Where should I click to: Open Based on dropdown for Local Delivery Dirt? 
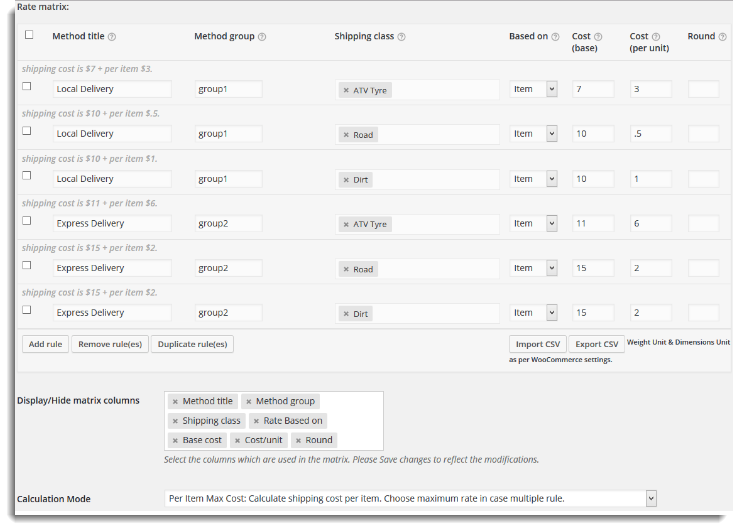(533, 179)
